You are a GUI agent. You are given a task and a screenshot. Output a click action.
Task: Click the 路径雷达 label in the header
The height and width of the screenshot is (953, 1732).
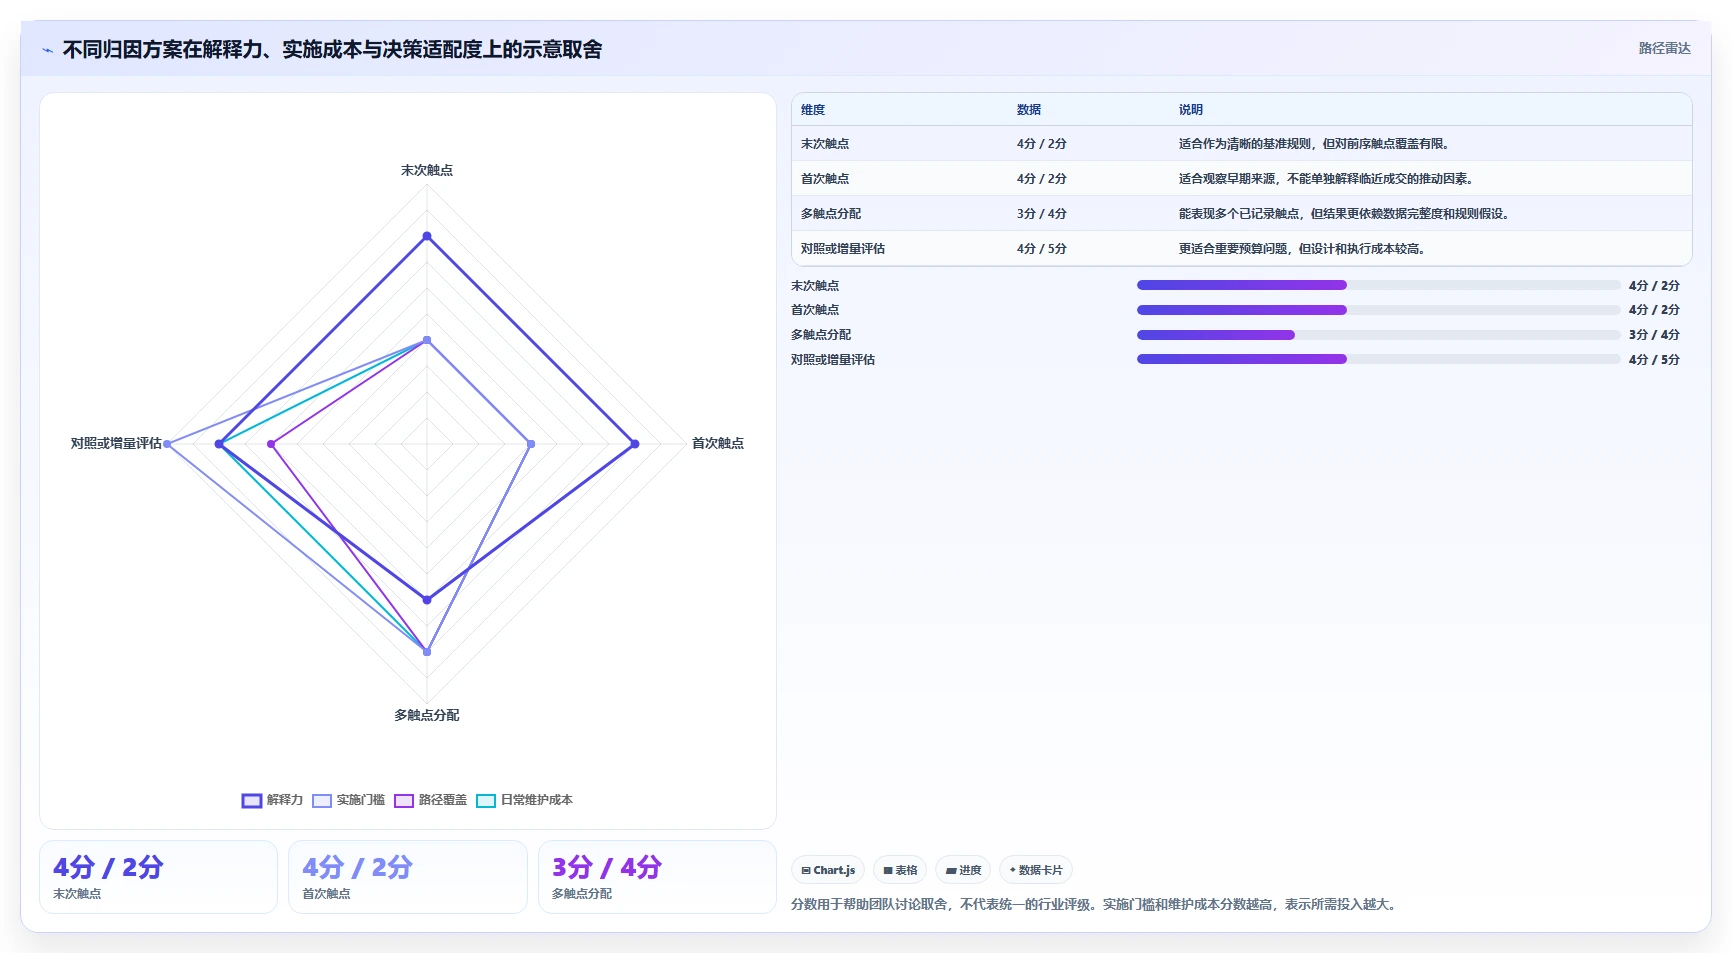click(x=1664, y=48)
